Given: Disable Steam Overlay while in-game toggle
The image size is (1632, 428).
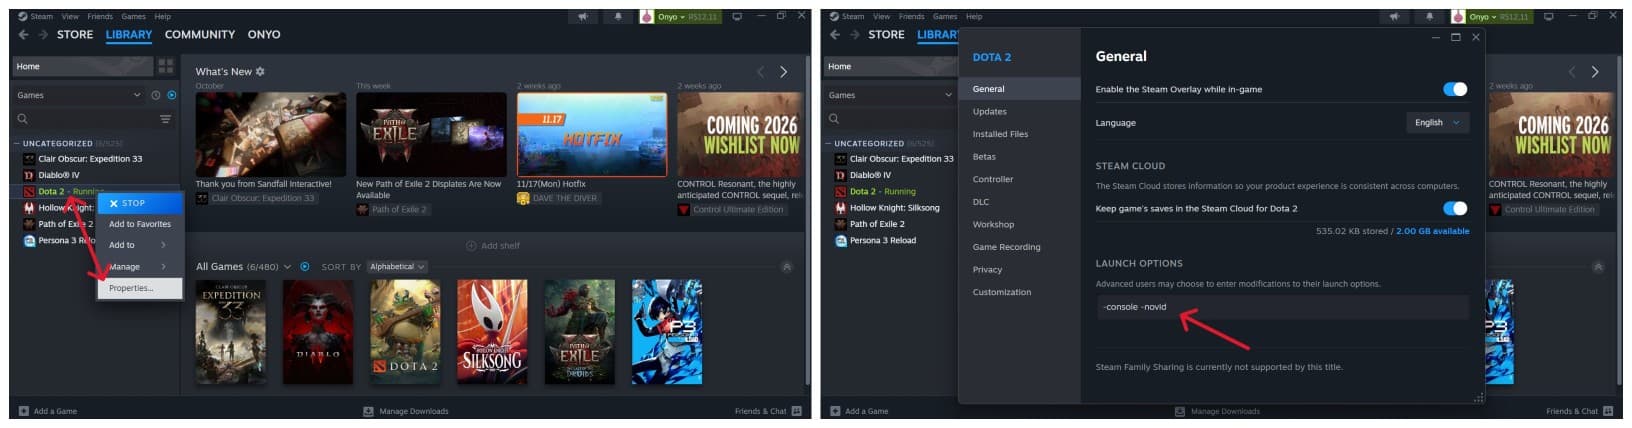Looking at the screenshot, I should click(x=1455, y=89).
